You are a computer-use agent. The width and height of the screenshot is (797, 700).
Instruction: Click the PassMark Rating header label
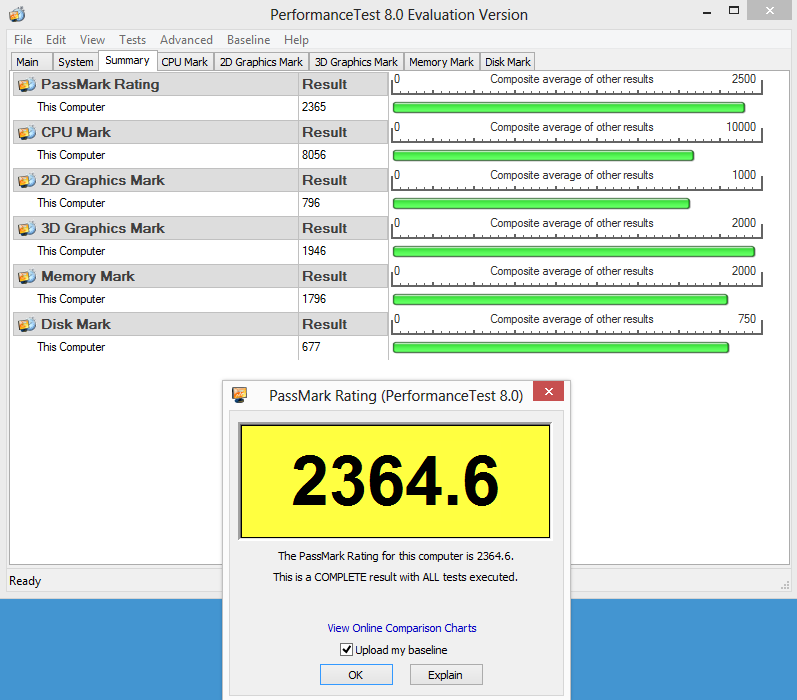tap(100, 84)
